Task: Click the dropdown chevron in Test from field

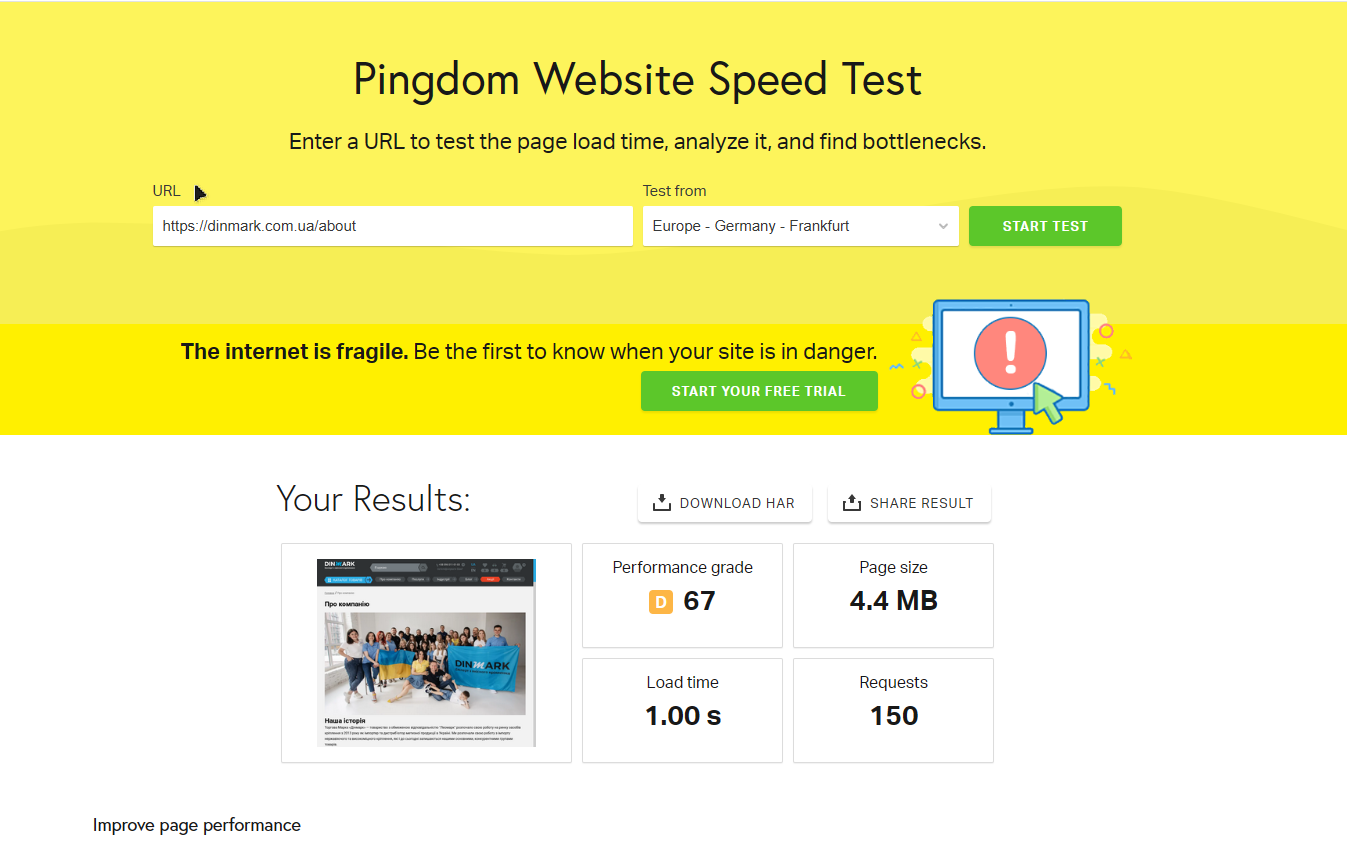Action: pyautogui.click(x=943, y=226)
